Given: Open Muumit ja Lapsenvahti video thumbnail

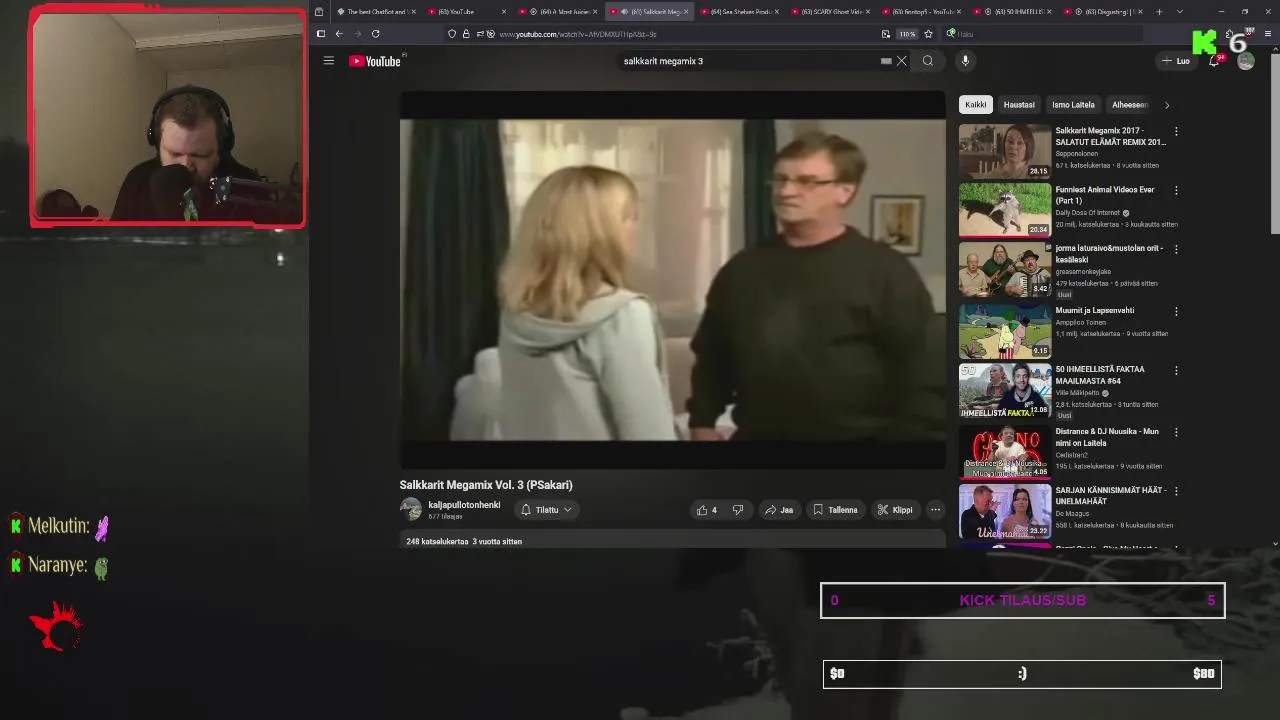Looking at the screenshot, I should coord(1005,332).
